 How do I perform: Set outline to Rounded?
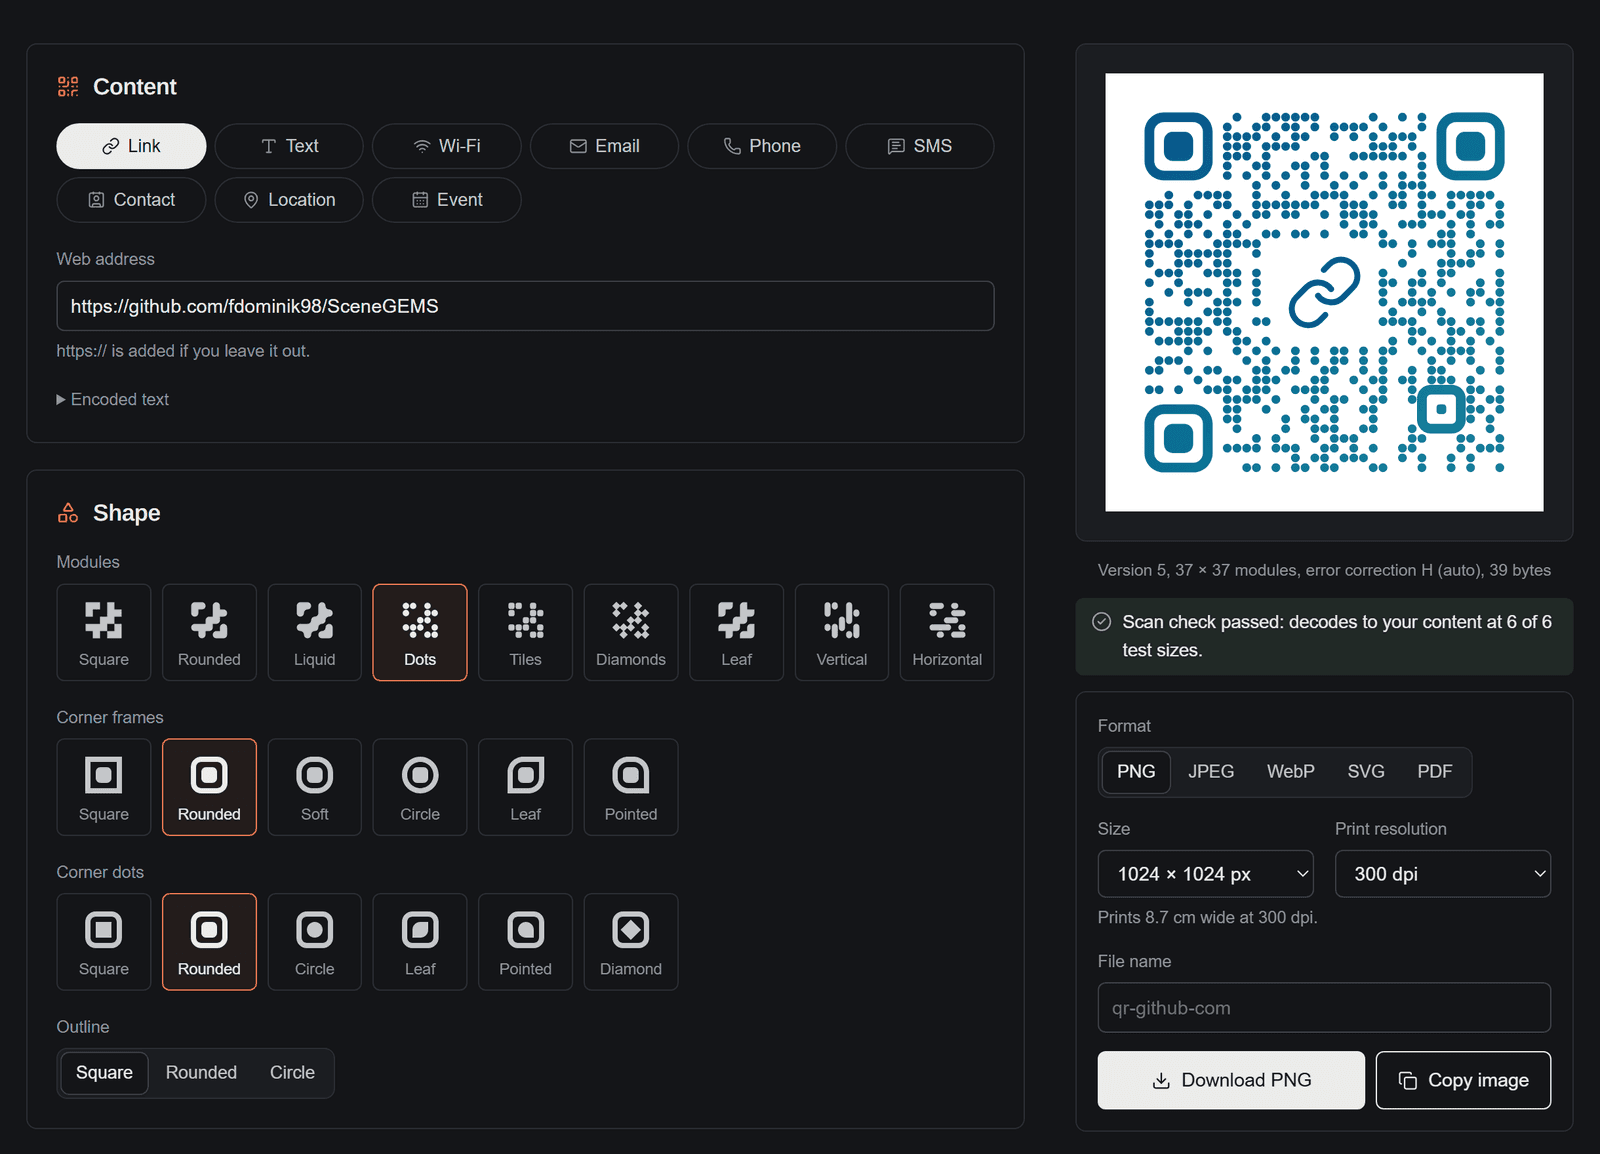pos(201,1073)
